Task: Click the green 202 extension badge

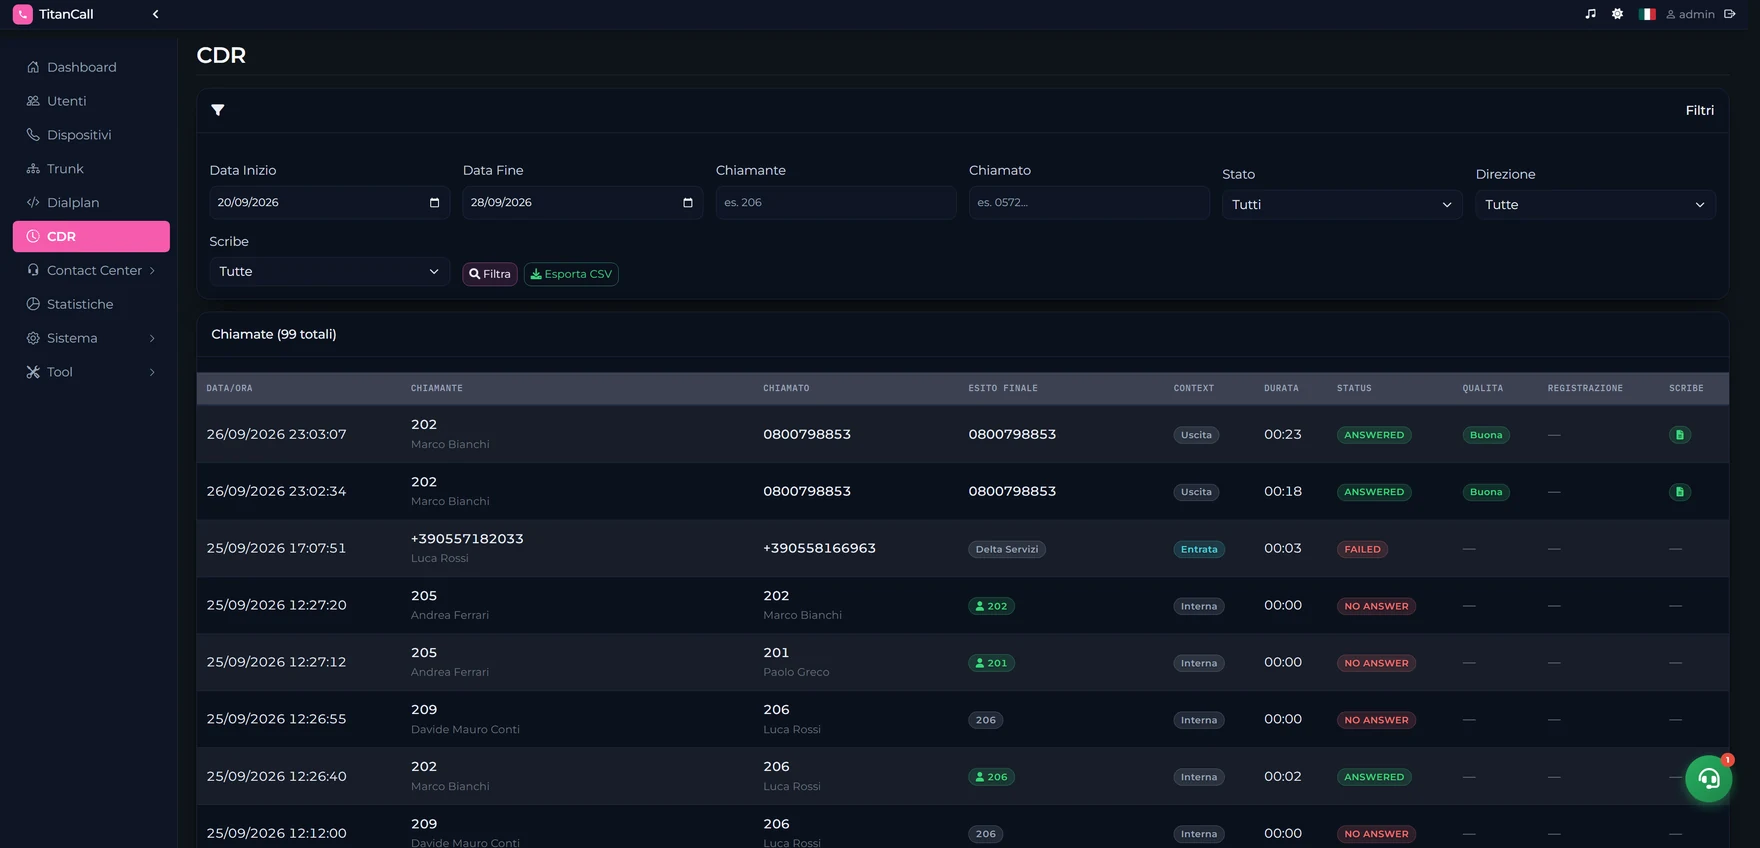Action: 991,606
